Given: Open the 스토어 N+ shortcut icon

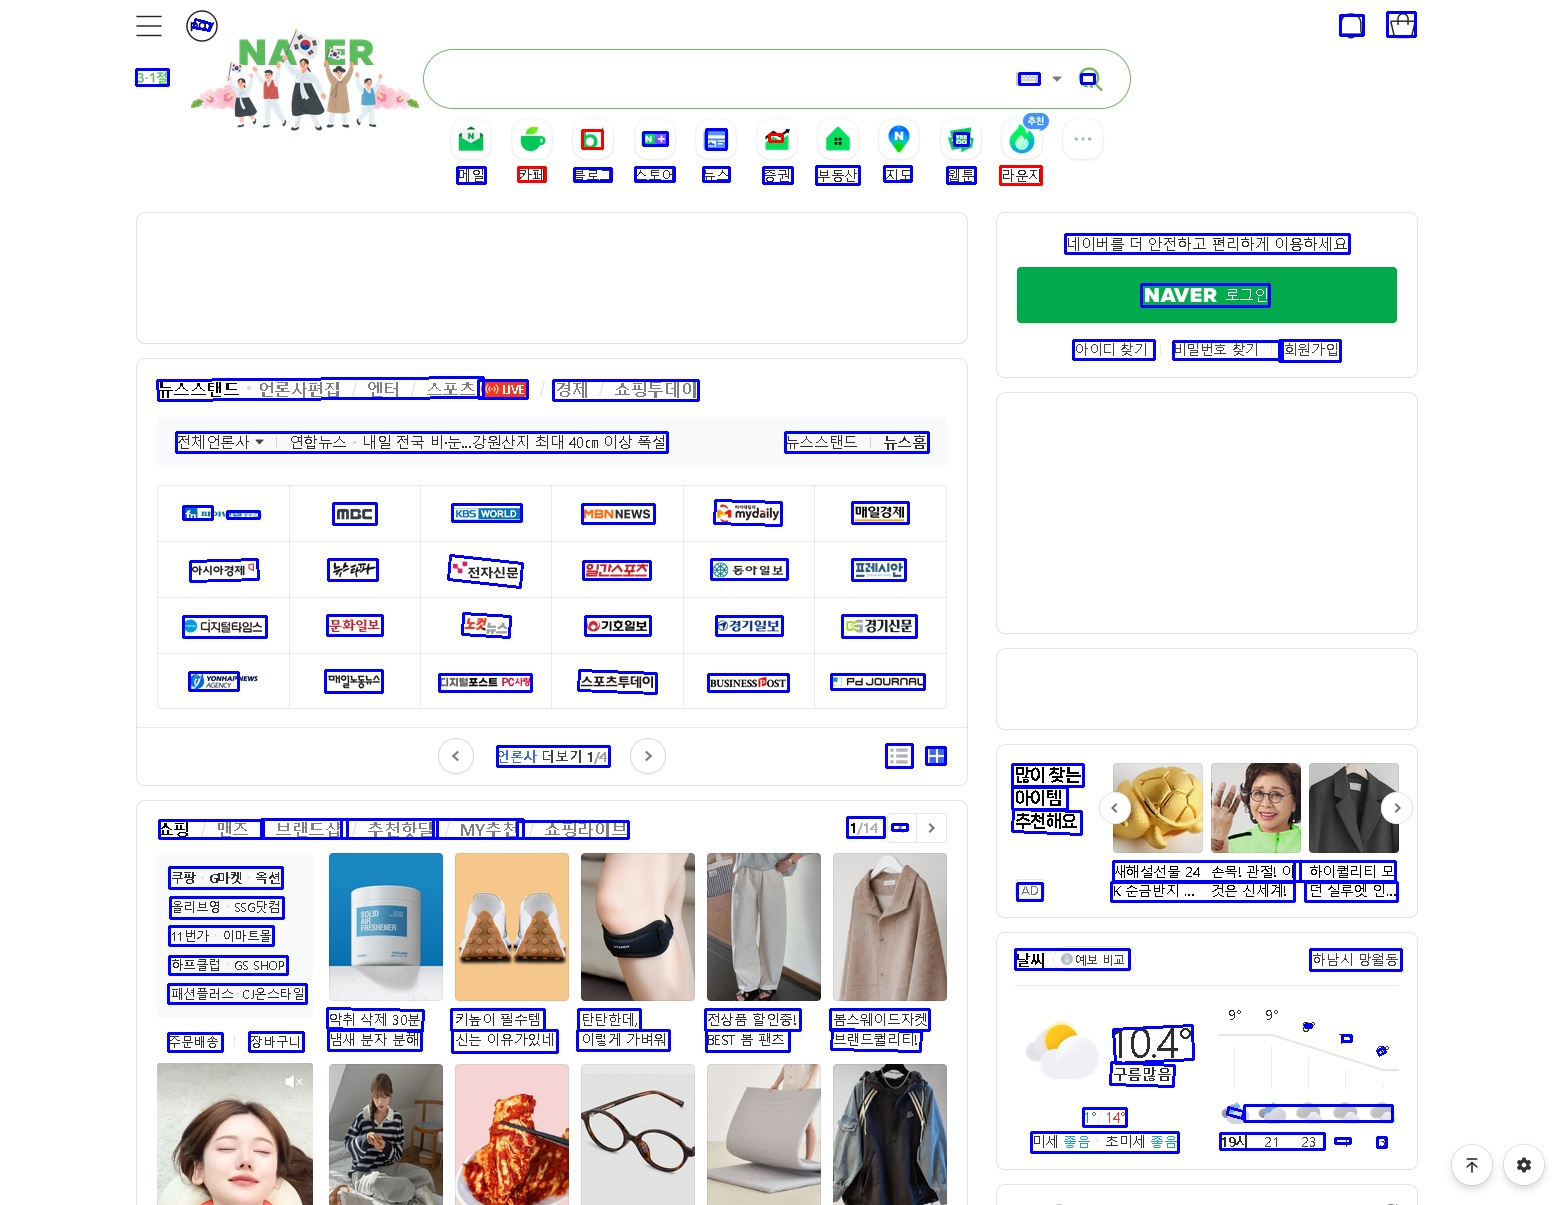Looking at the screenshot, I should coord(655,139).
